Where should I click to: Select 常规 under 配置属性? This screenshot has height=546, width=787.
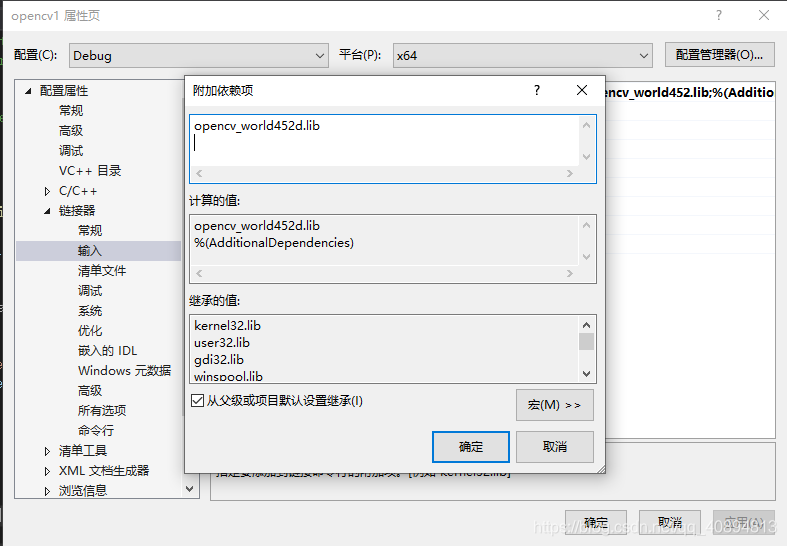pyautogui.click(x=71, y=110)
